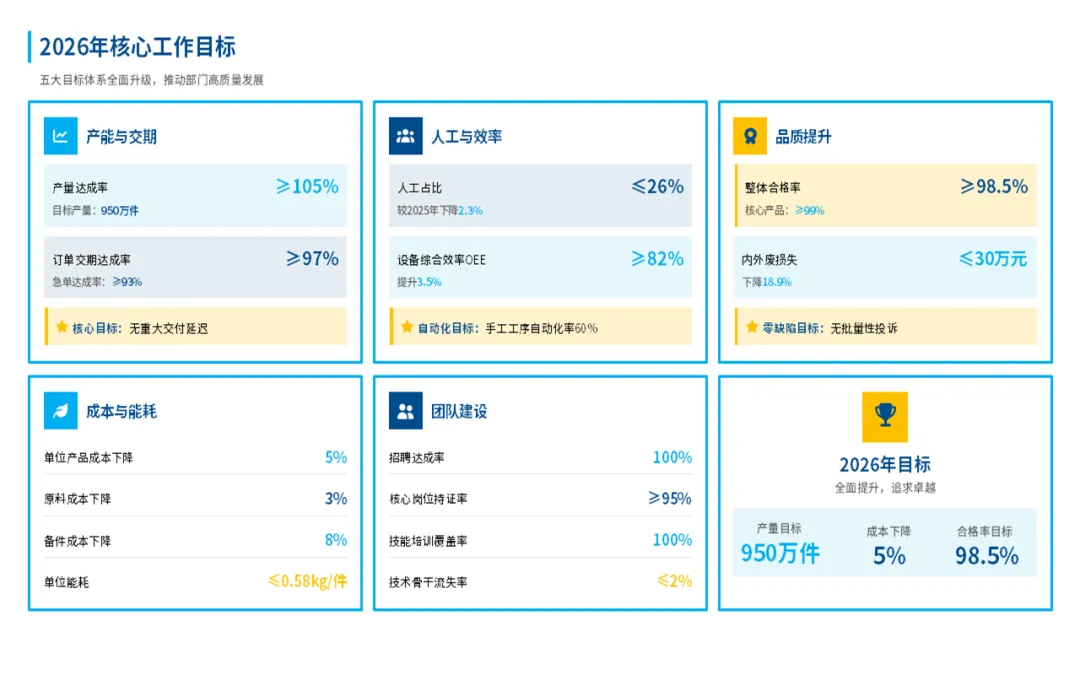Click the people group icon beside 人工与效率
Image resolution: width=1080 pixels, height=675 pixels.
pyautogui.click(x=405, y=136)
